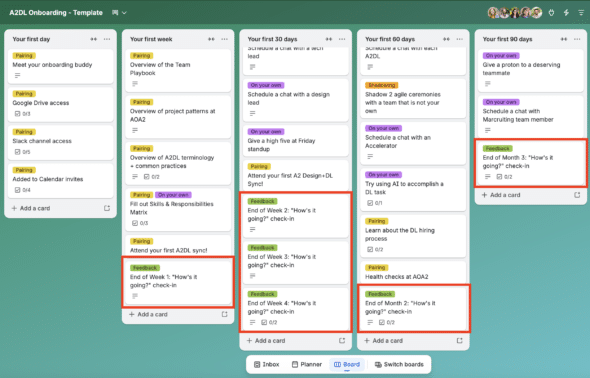
Task: Click the leftmost member avatar in header
Action: coord(493,13)
